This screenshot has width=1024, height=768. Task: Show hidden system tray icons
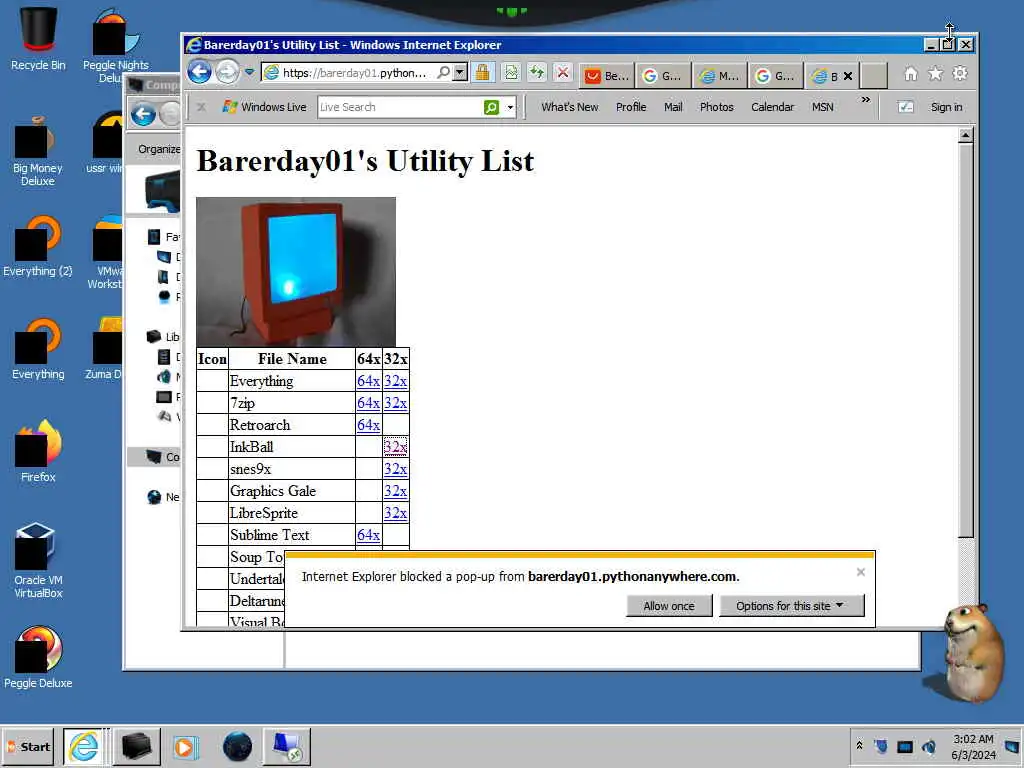(x=859, y=746)
